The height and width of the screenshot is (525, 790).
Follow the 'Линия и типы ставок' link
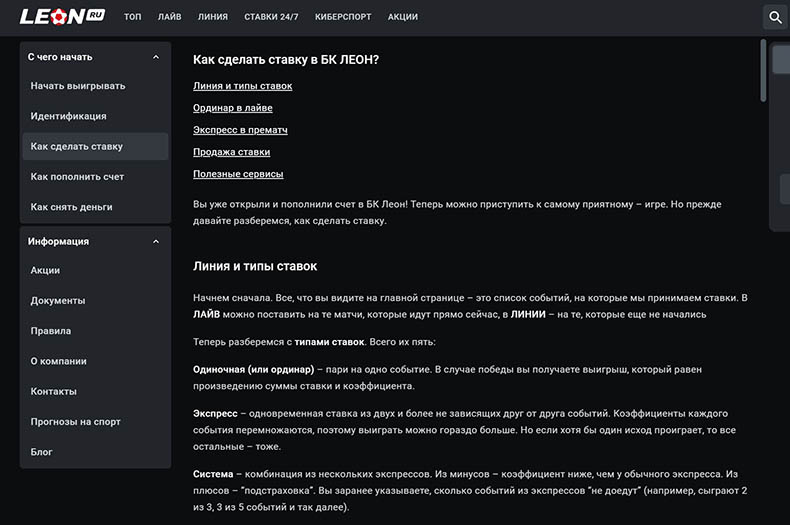pyautogui.click(x=242, y=86)
